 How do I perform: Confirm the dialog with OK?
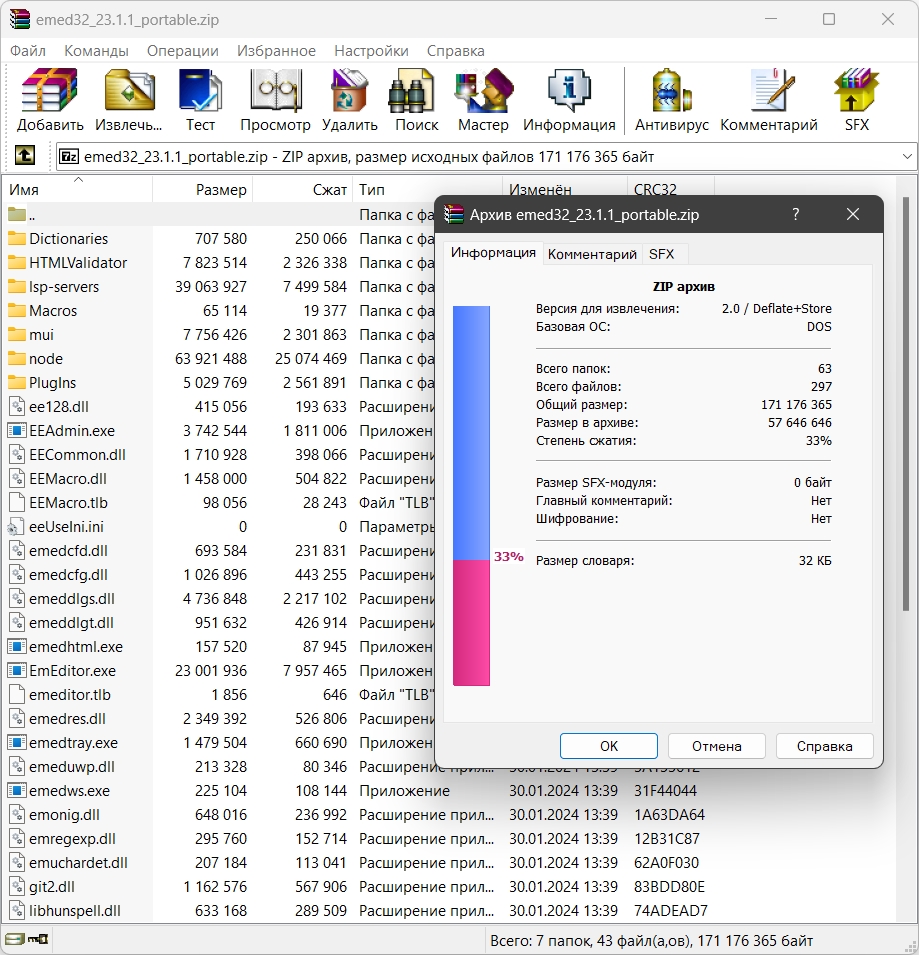coord(609,746)
